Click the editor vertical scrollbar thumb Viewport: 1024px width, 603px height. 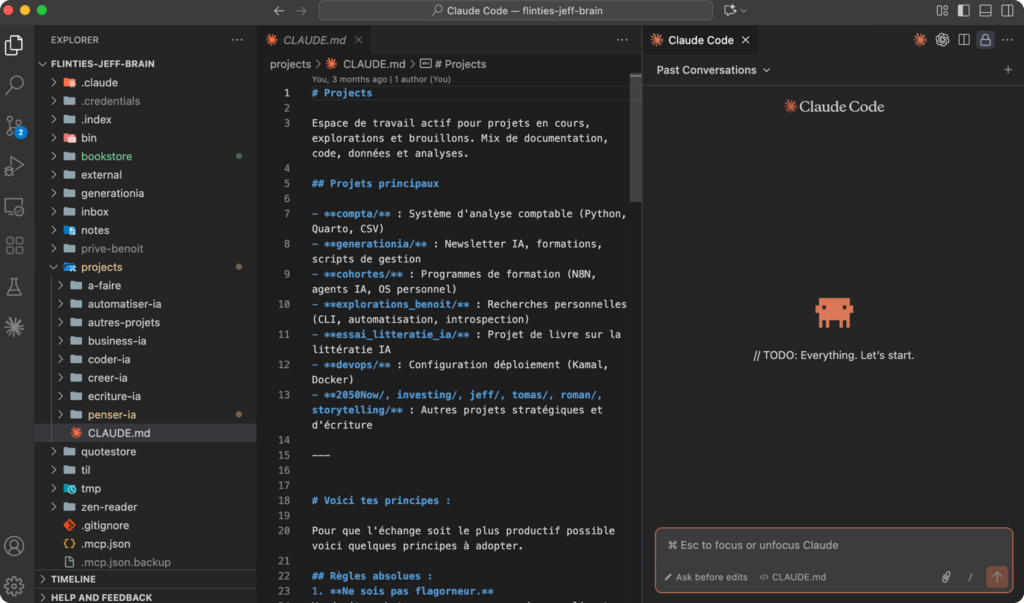click(635, 138)
